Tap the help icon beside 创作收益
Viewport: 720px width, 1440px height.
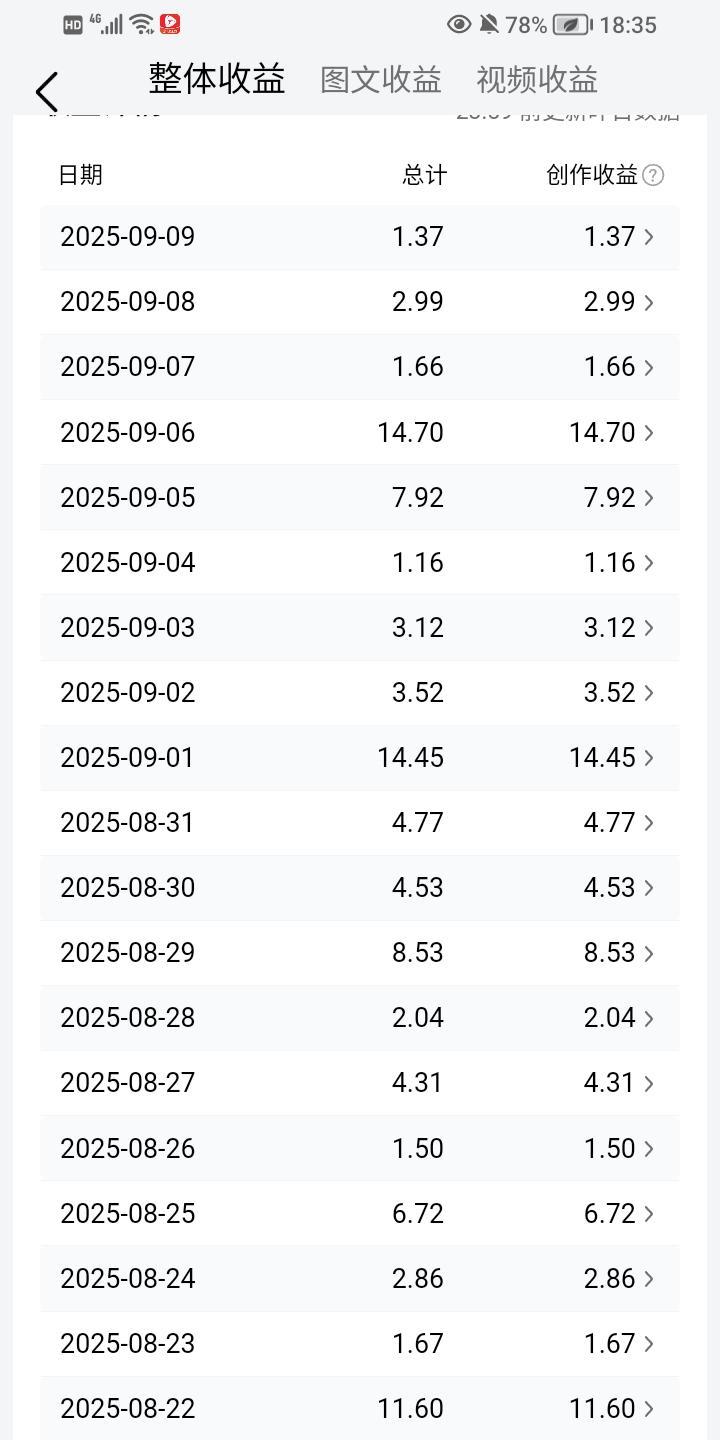(653, 175)
